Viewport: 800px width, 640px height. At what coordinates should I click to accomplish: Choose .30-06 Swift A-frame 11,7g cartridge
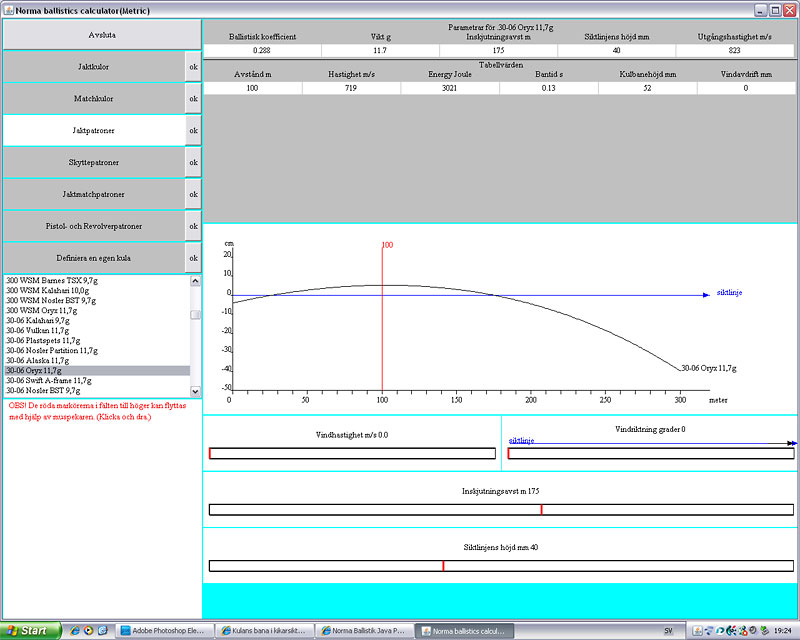(49, 381)
